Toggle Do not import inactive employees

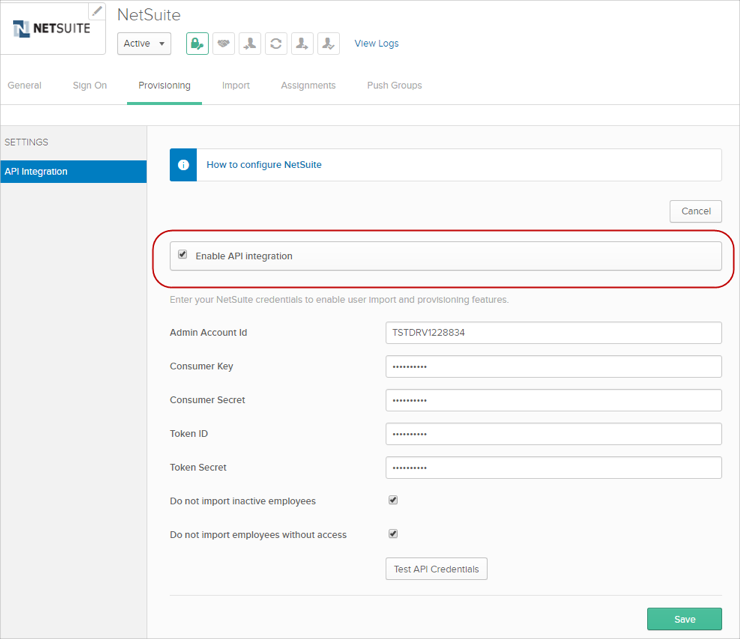(393, 500)
